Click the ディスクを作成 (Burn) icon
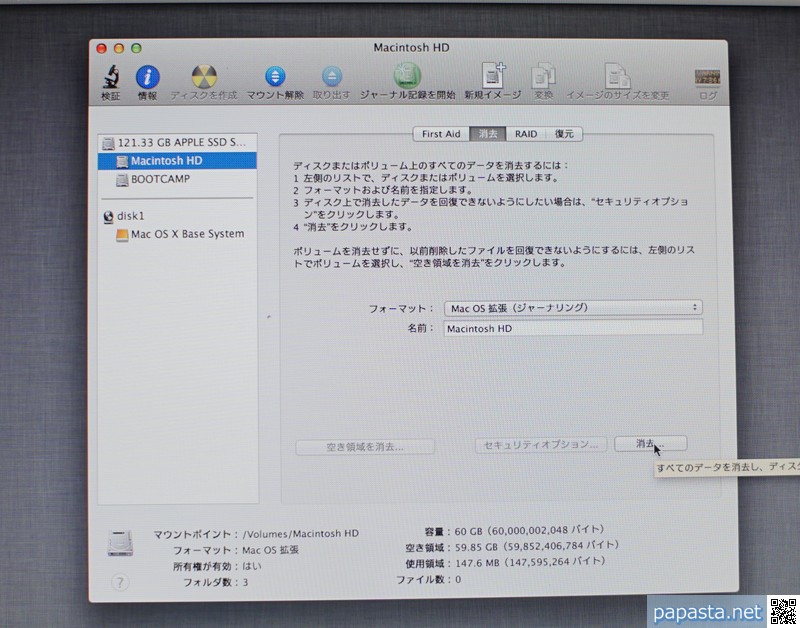 click(203, 78)
